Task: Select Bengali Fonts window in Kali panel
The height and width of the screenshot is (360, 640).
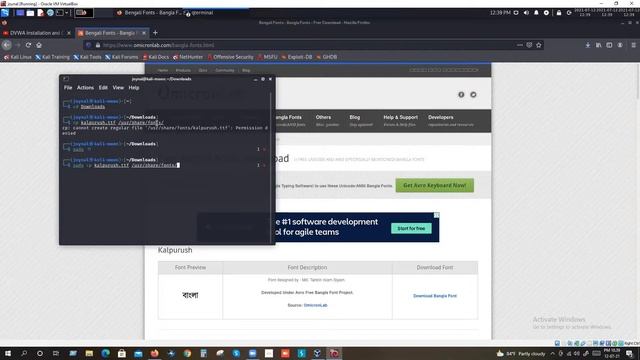Action: [x=149, y=13]
